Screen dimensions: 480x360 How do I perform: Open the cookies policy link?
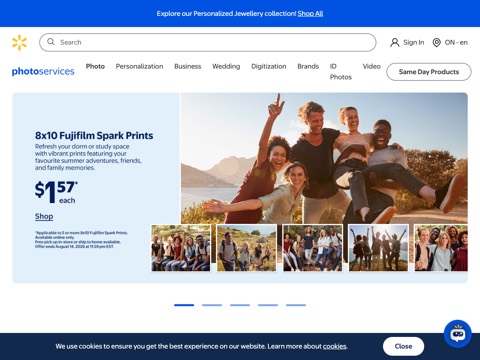(335, 346)
